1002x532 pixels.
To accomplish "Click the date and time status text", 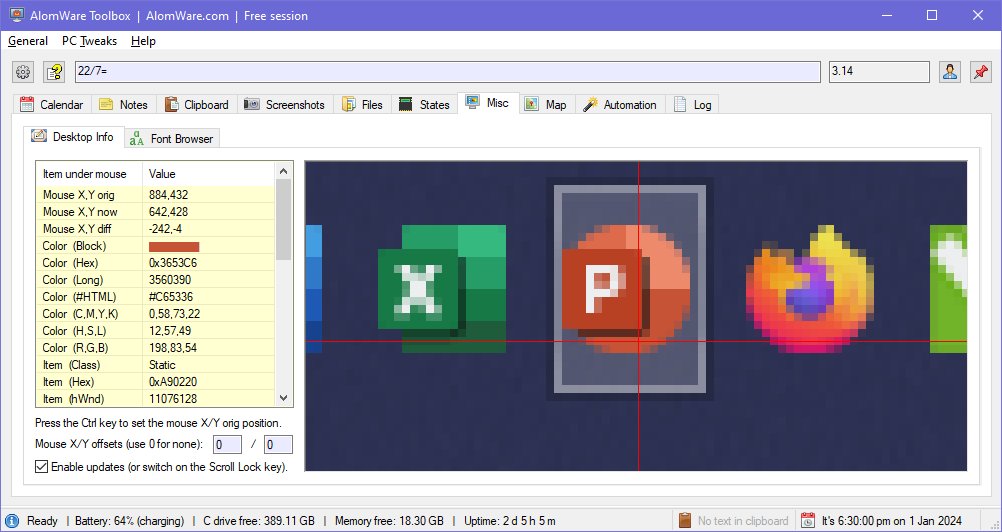I will [x=891, y=521].
